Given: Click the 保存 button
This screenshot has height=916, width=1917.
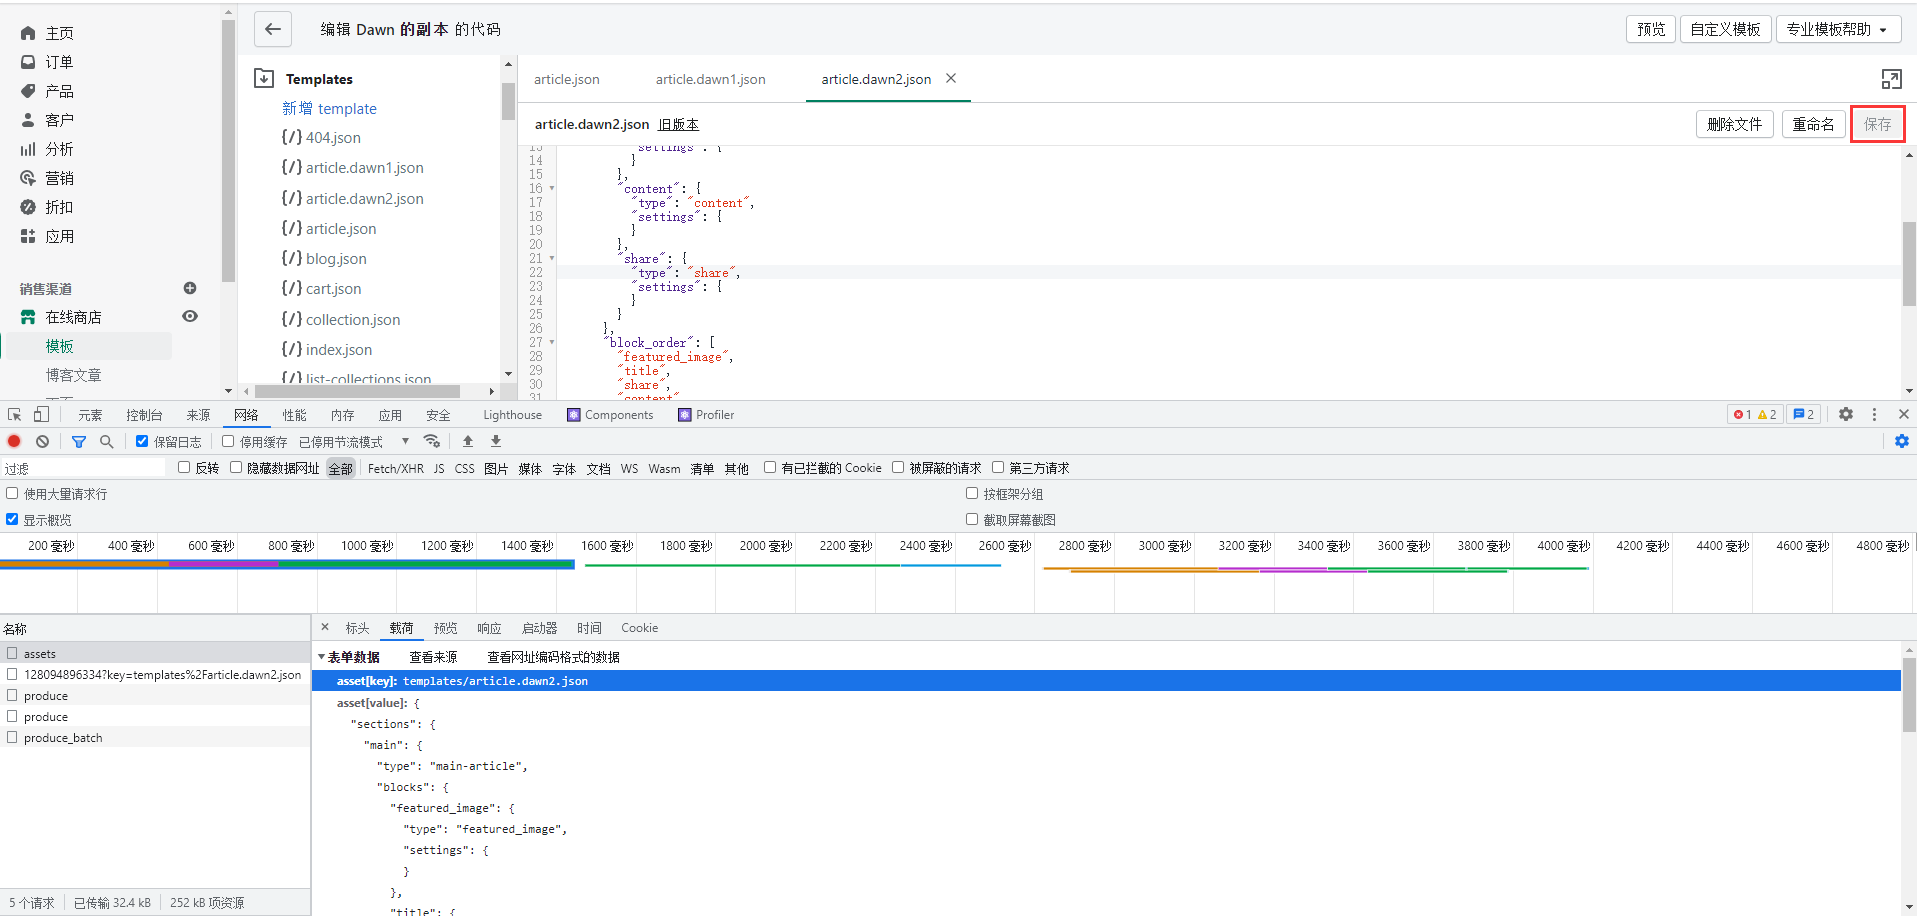Looking at the screenshot, I should [1876, 124].
